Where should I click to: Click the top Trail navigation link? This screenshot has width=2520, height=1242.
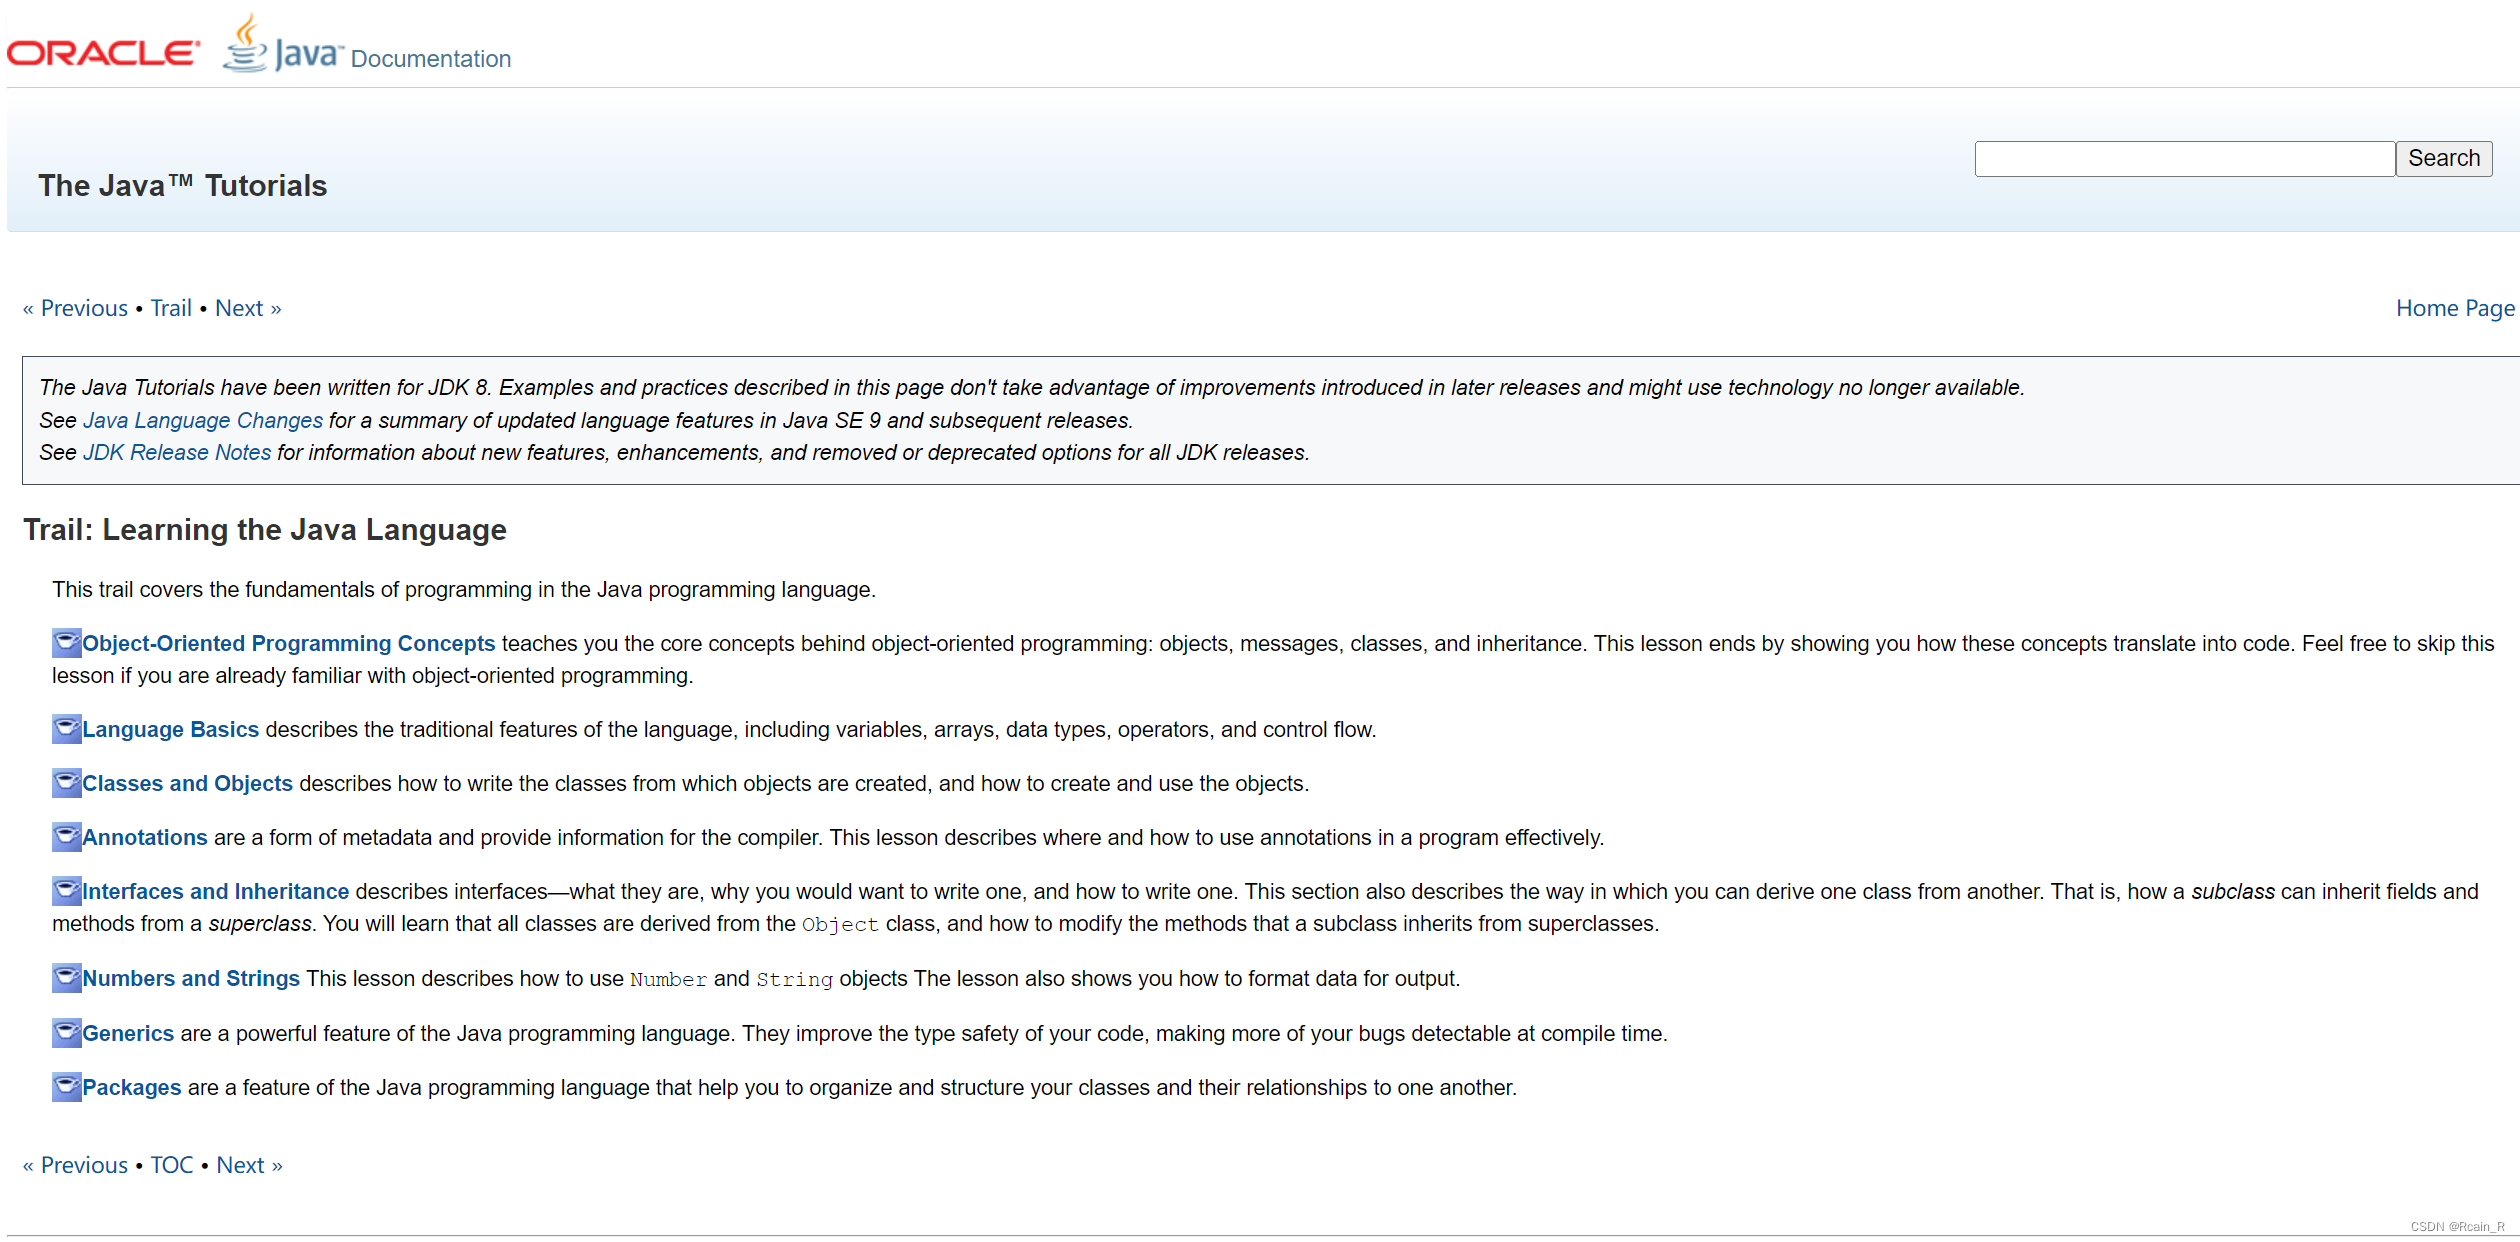171,308
